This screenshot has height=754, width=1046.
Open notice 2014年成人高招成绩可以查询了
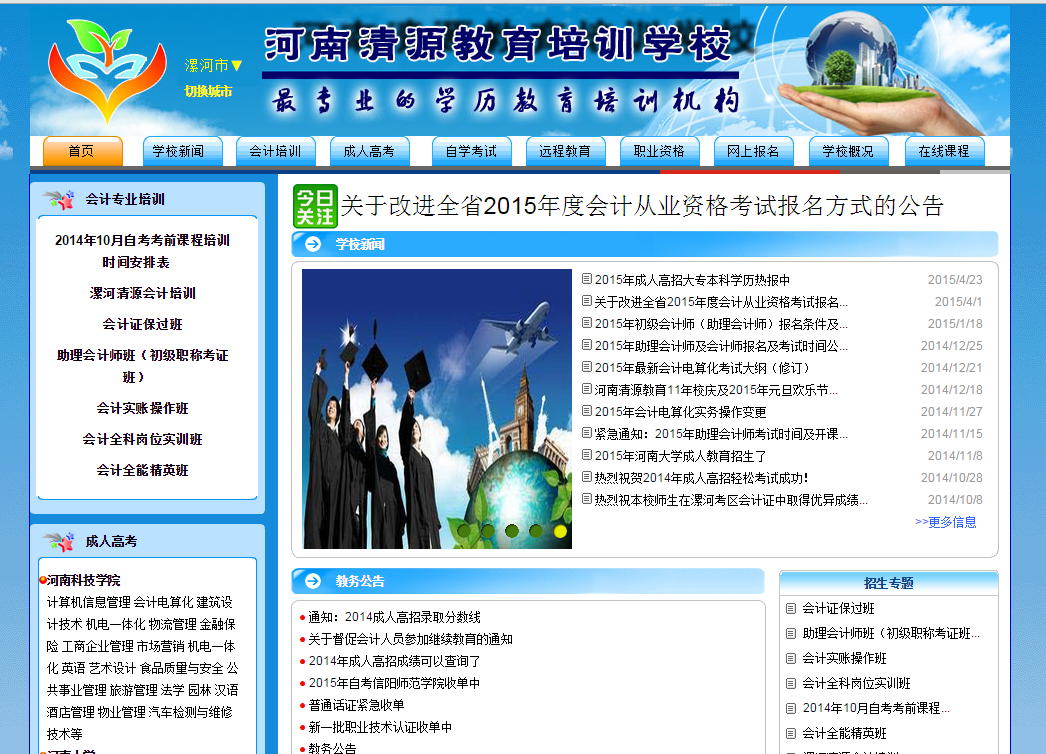coord(394,661)
